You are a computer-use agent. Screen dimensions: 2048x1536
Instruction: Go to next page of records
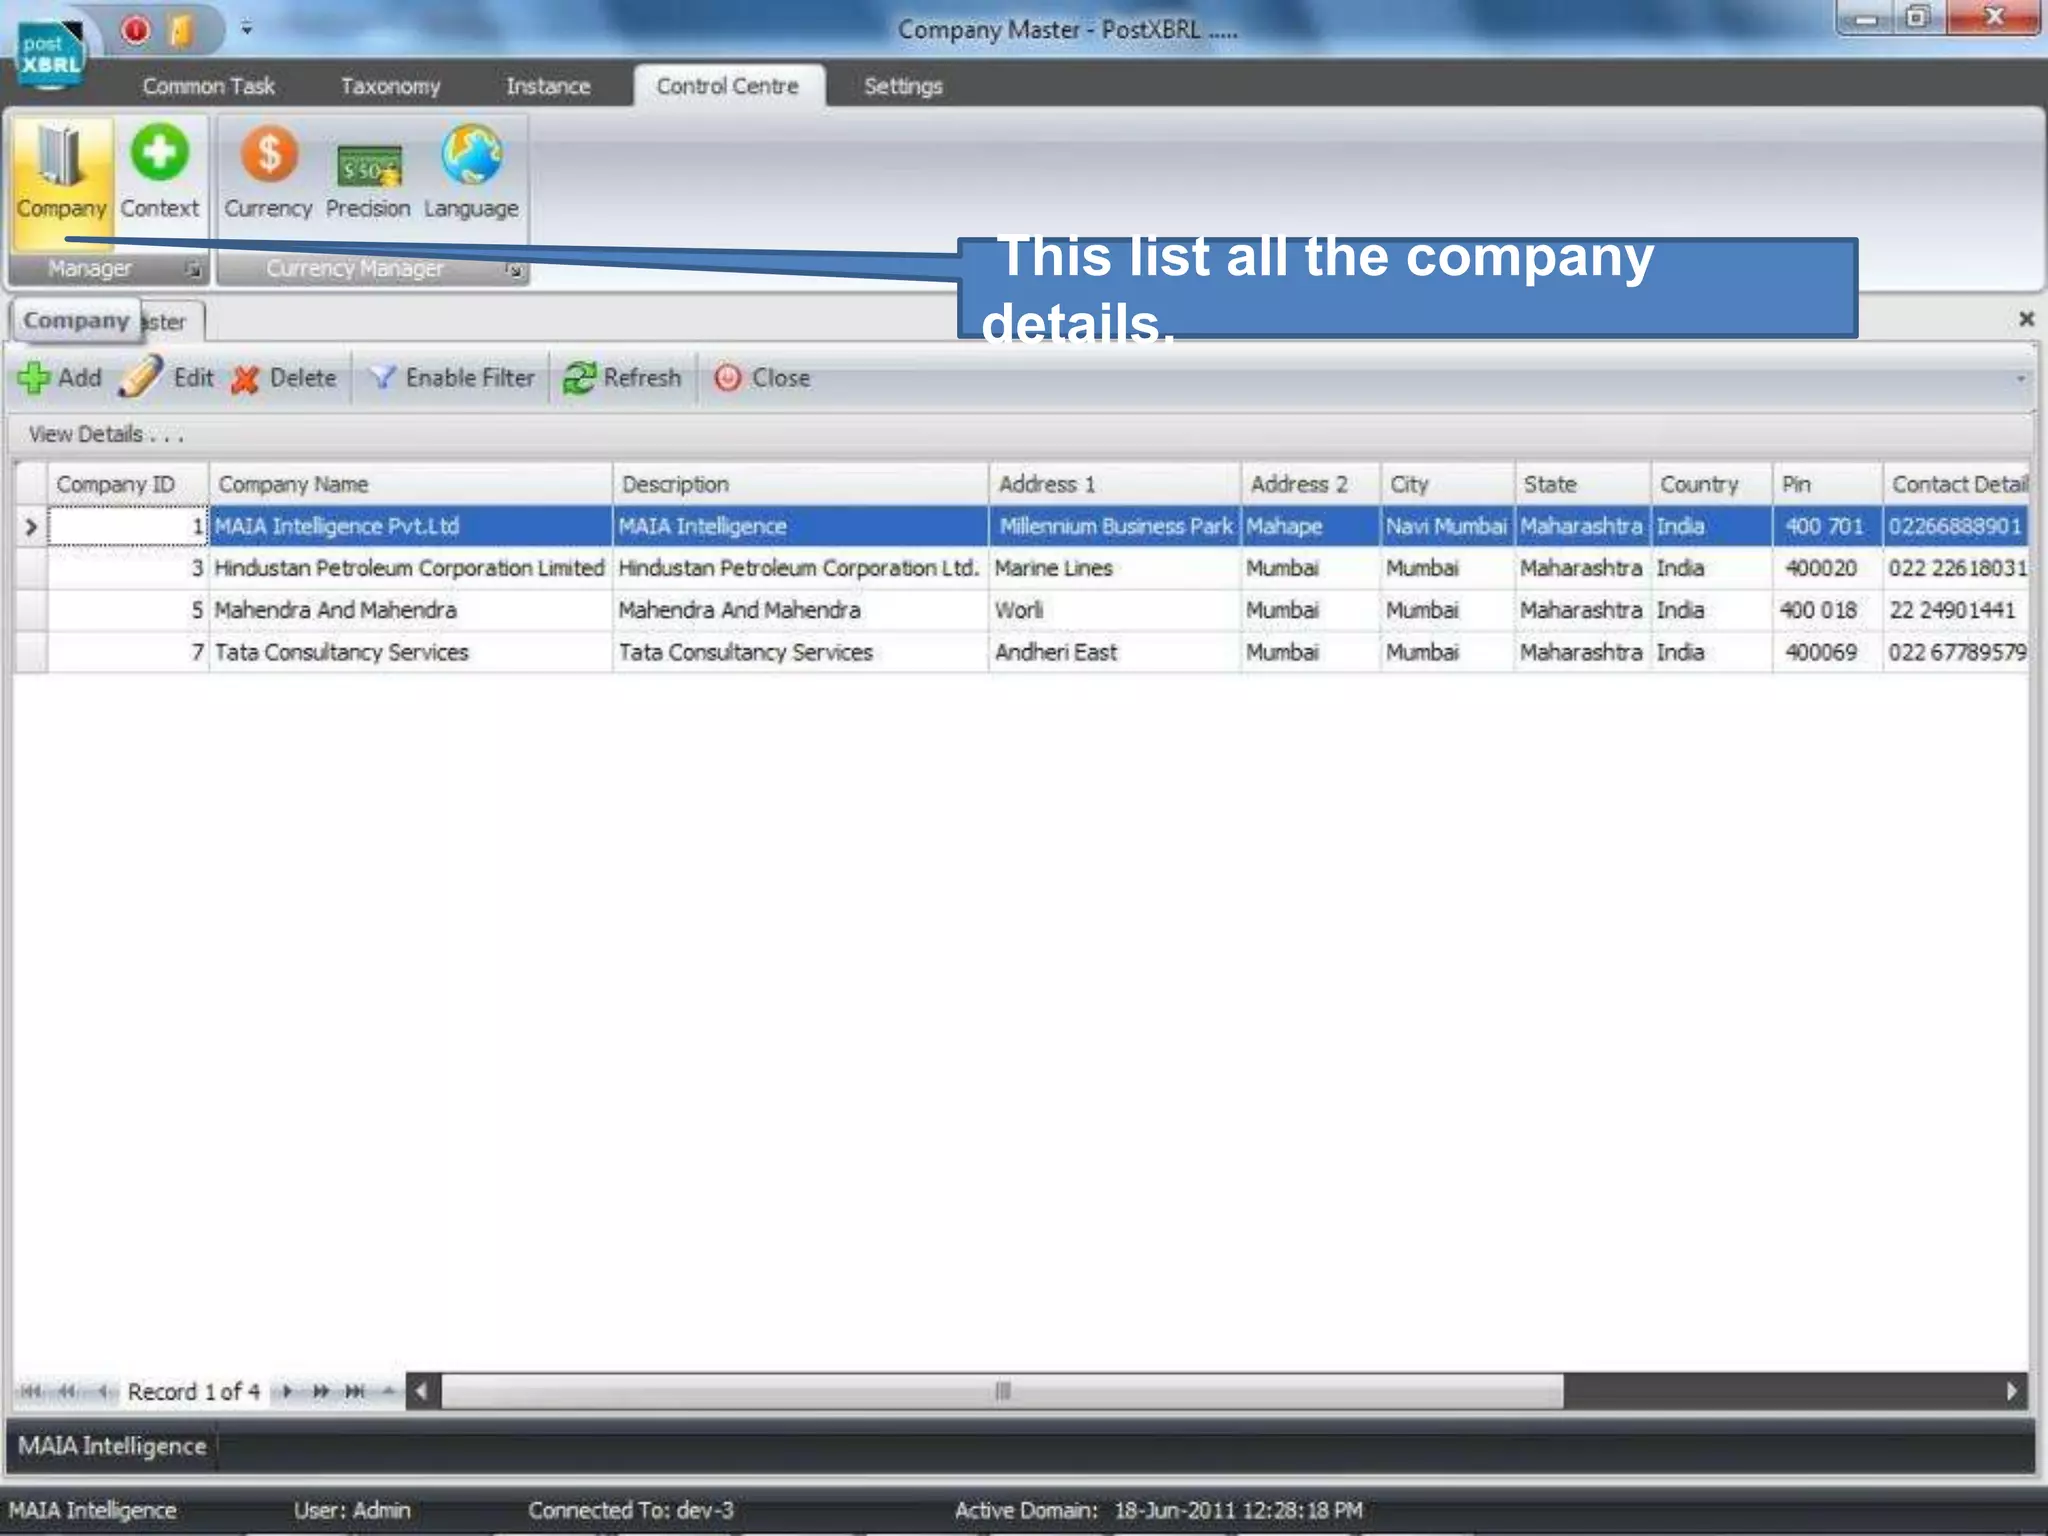tap(321, 1391)
